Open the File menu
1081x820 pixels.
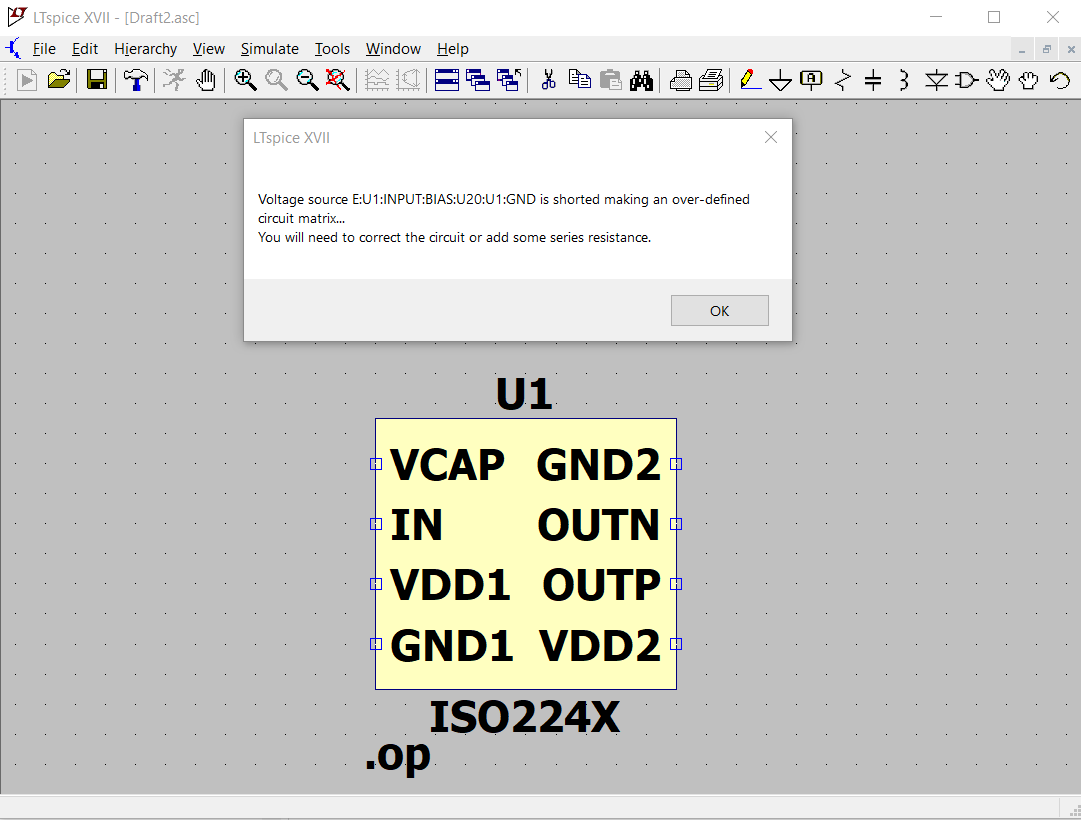tap(44, 49)
